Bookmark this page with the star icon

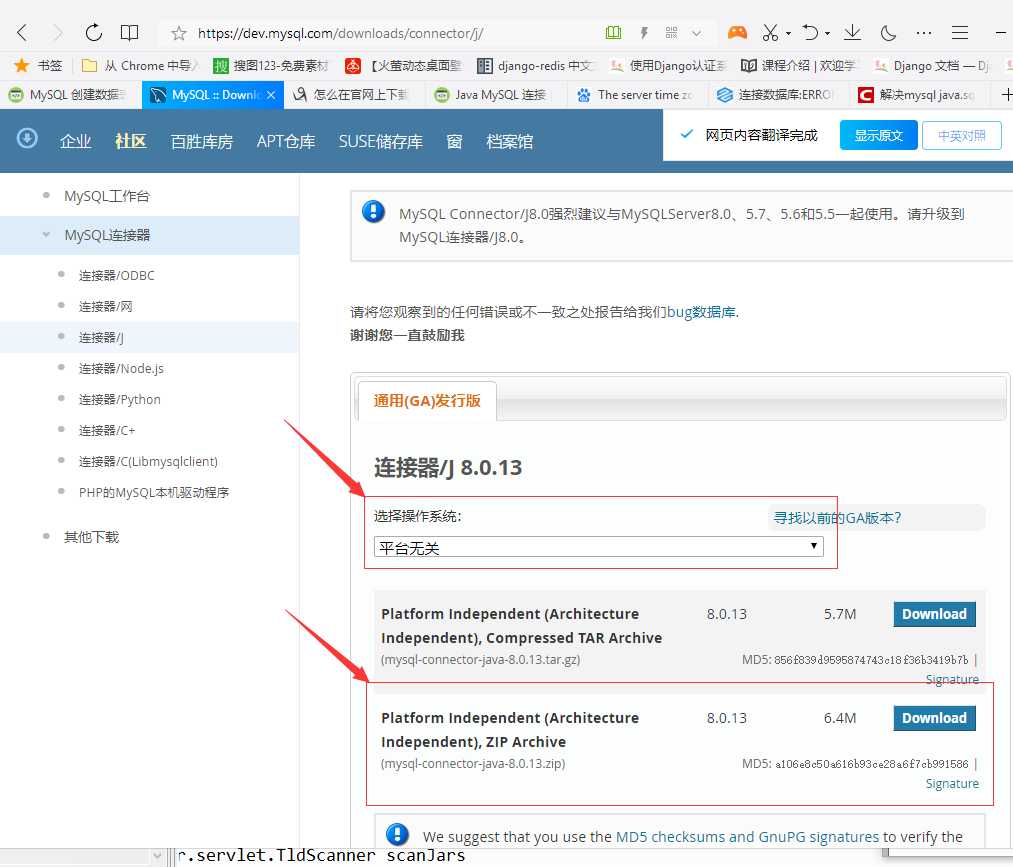click(x=179, y=33)
